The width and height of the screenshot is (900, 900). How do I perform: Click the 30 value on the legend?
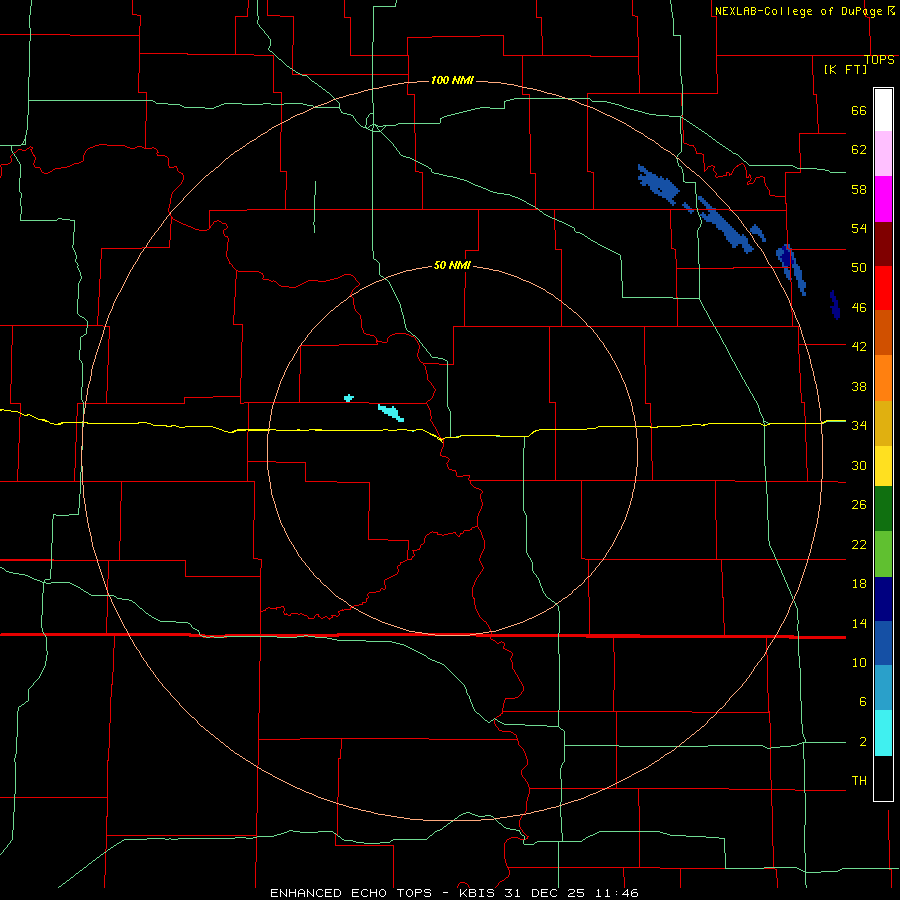pyautogui.click(x=859, y=465)
